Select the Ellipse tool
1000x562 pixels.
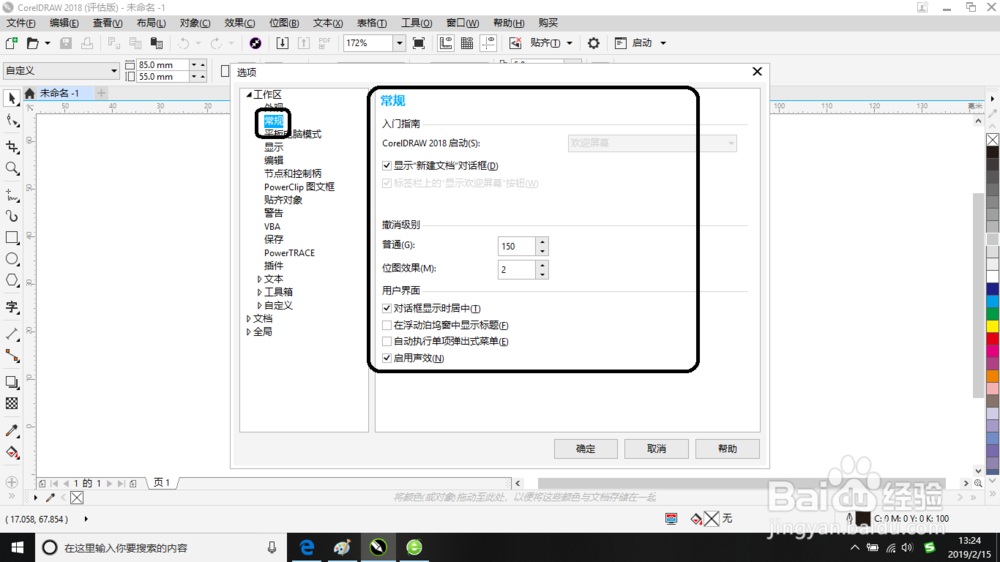click(11, 259)
